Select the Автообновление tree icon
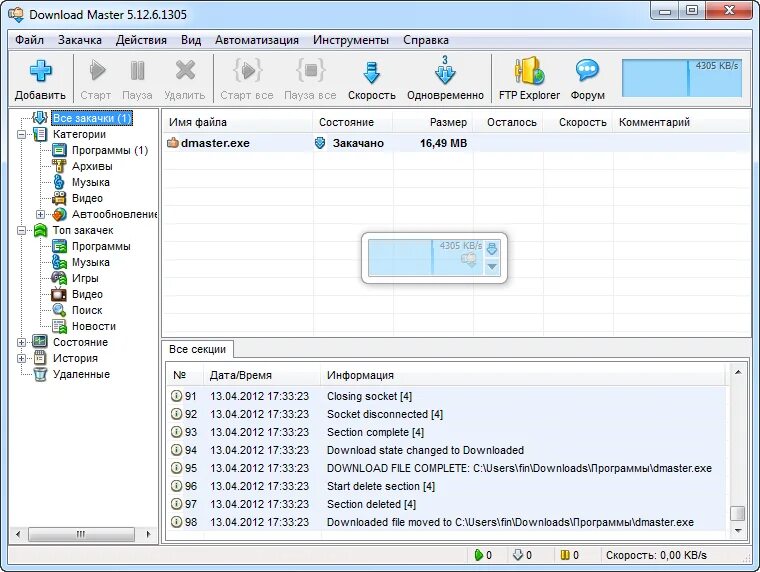Image resolution: width=760 pixels, height=572 pixels. pyautogui.click(x=59, y=214)
